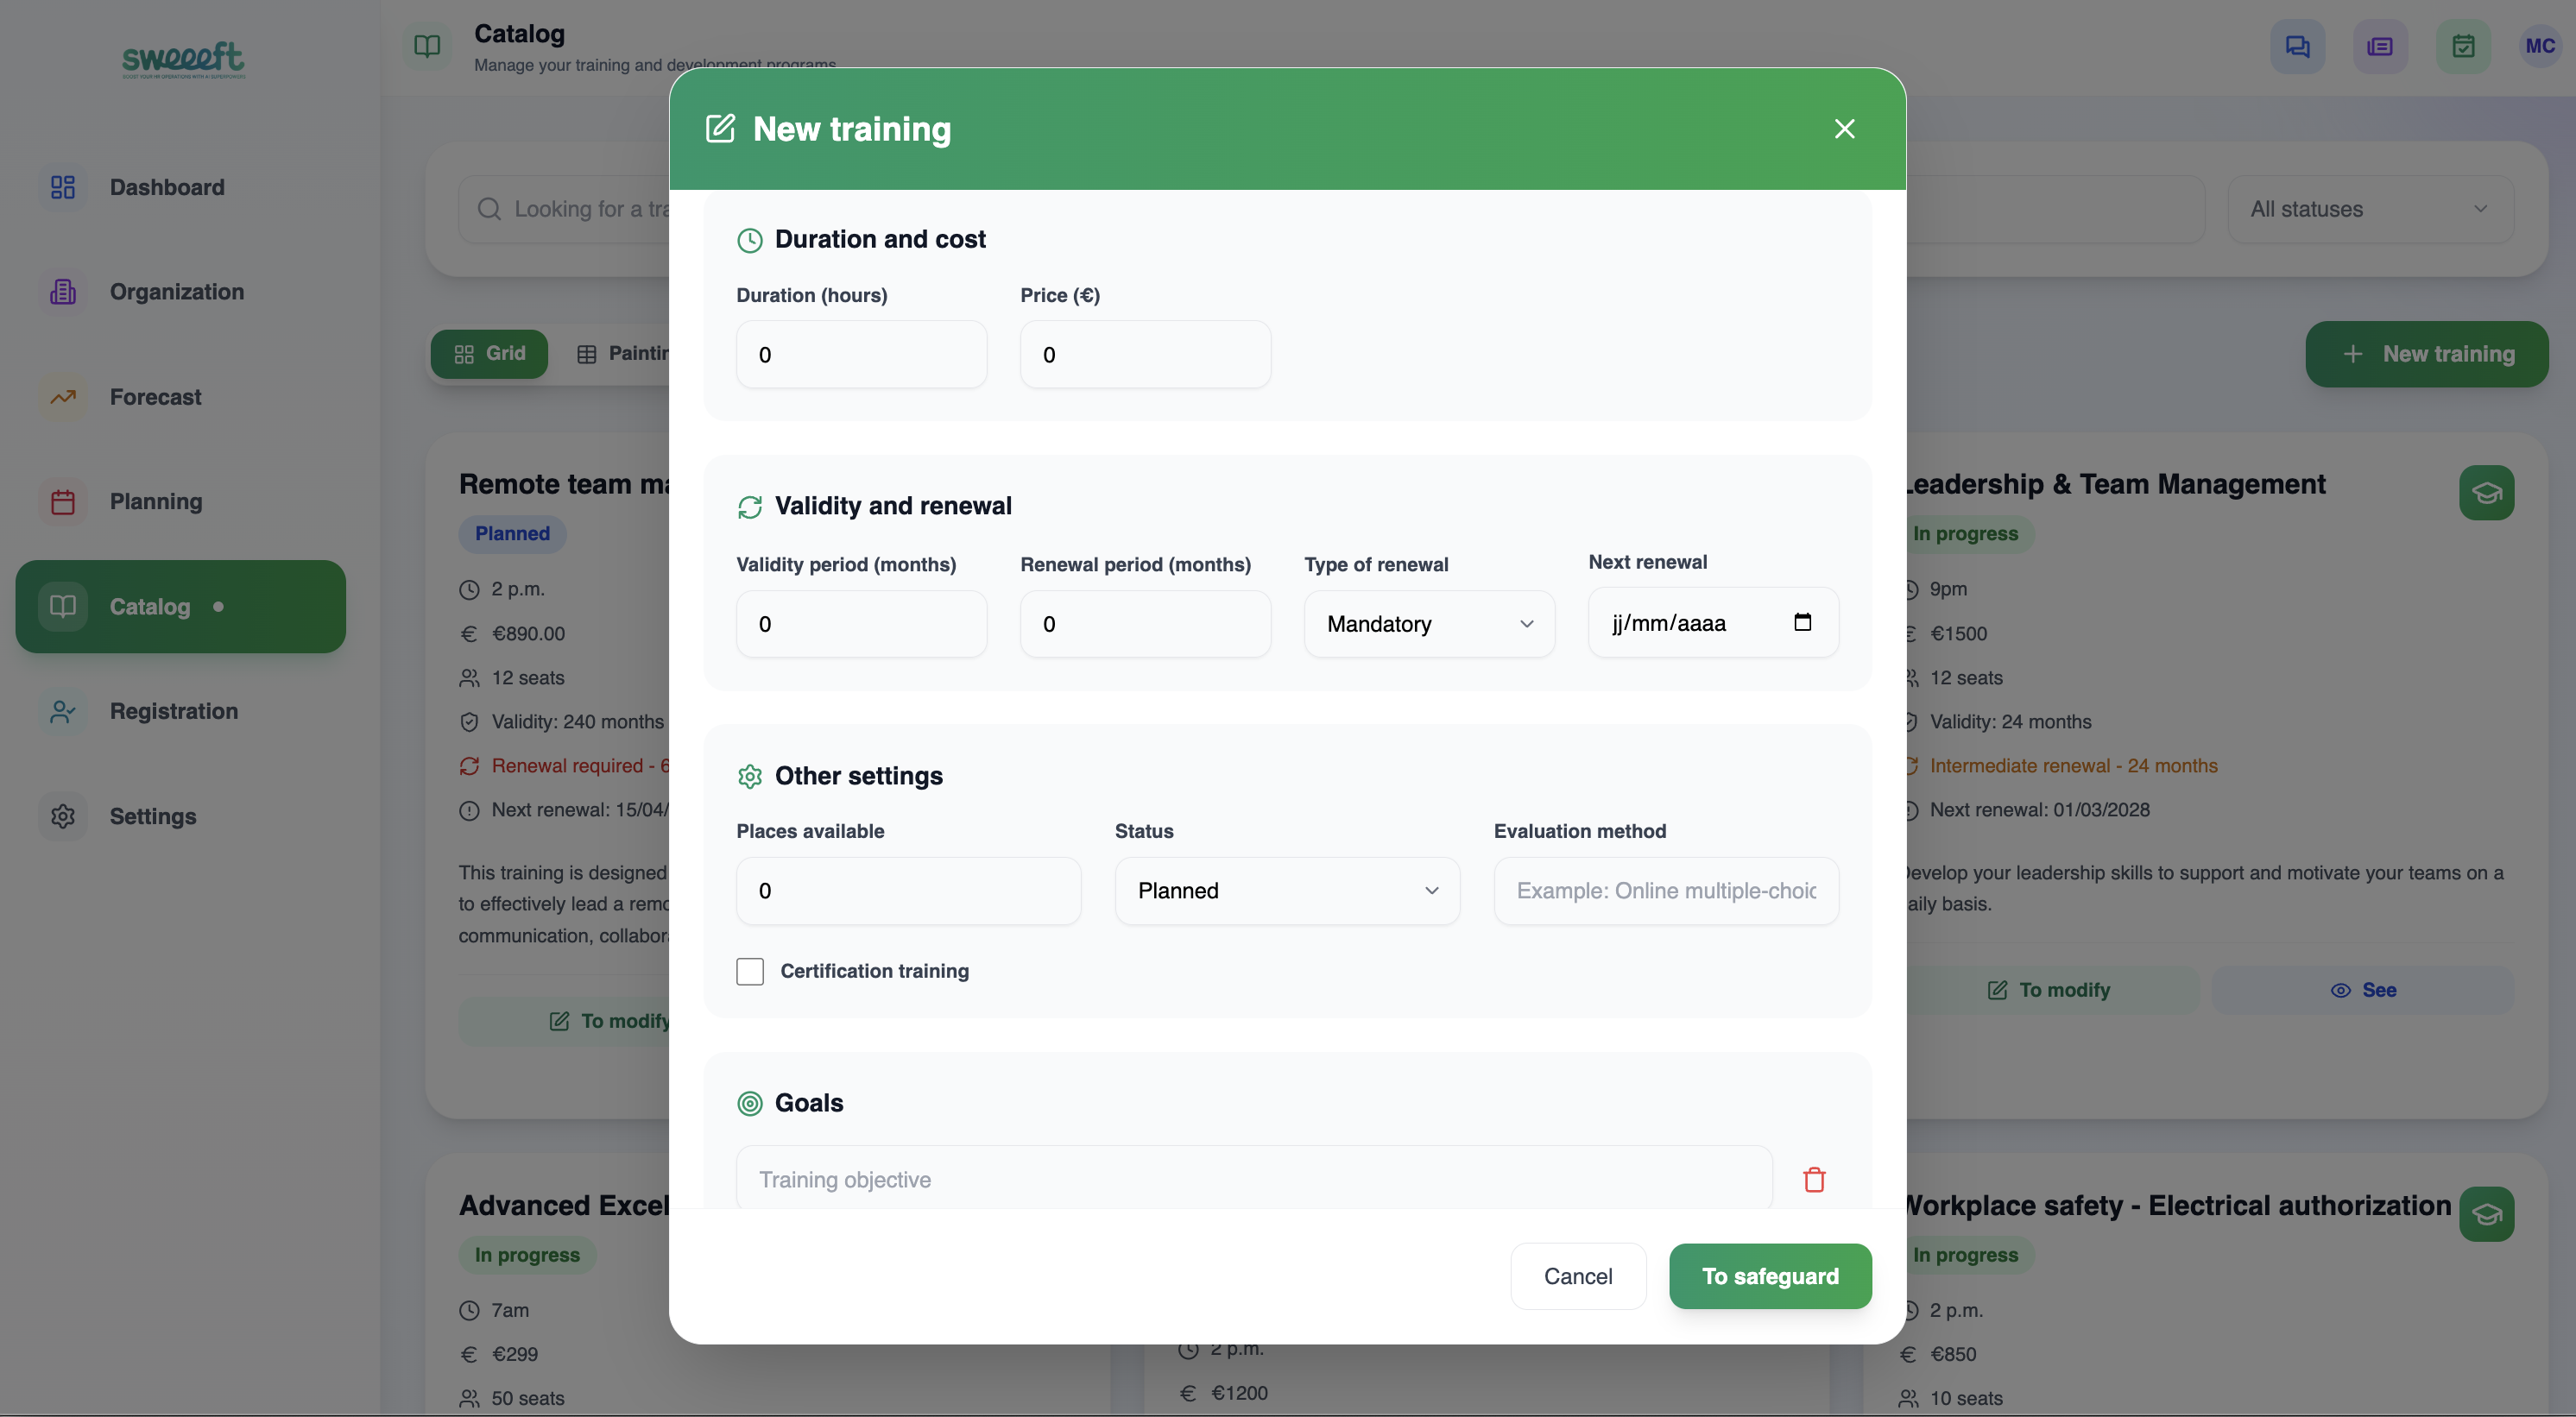Open the chat messages icon at top right
This screenshot has width=2576, height=1417.
(2297, 46)
